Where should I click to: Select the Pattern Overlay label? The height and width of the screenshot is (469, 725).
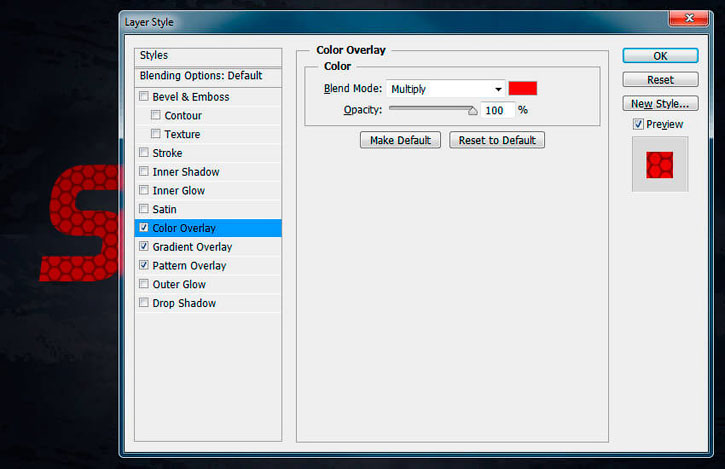click(x=190, y=265)
